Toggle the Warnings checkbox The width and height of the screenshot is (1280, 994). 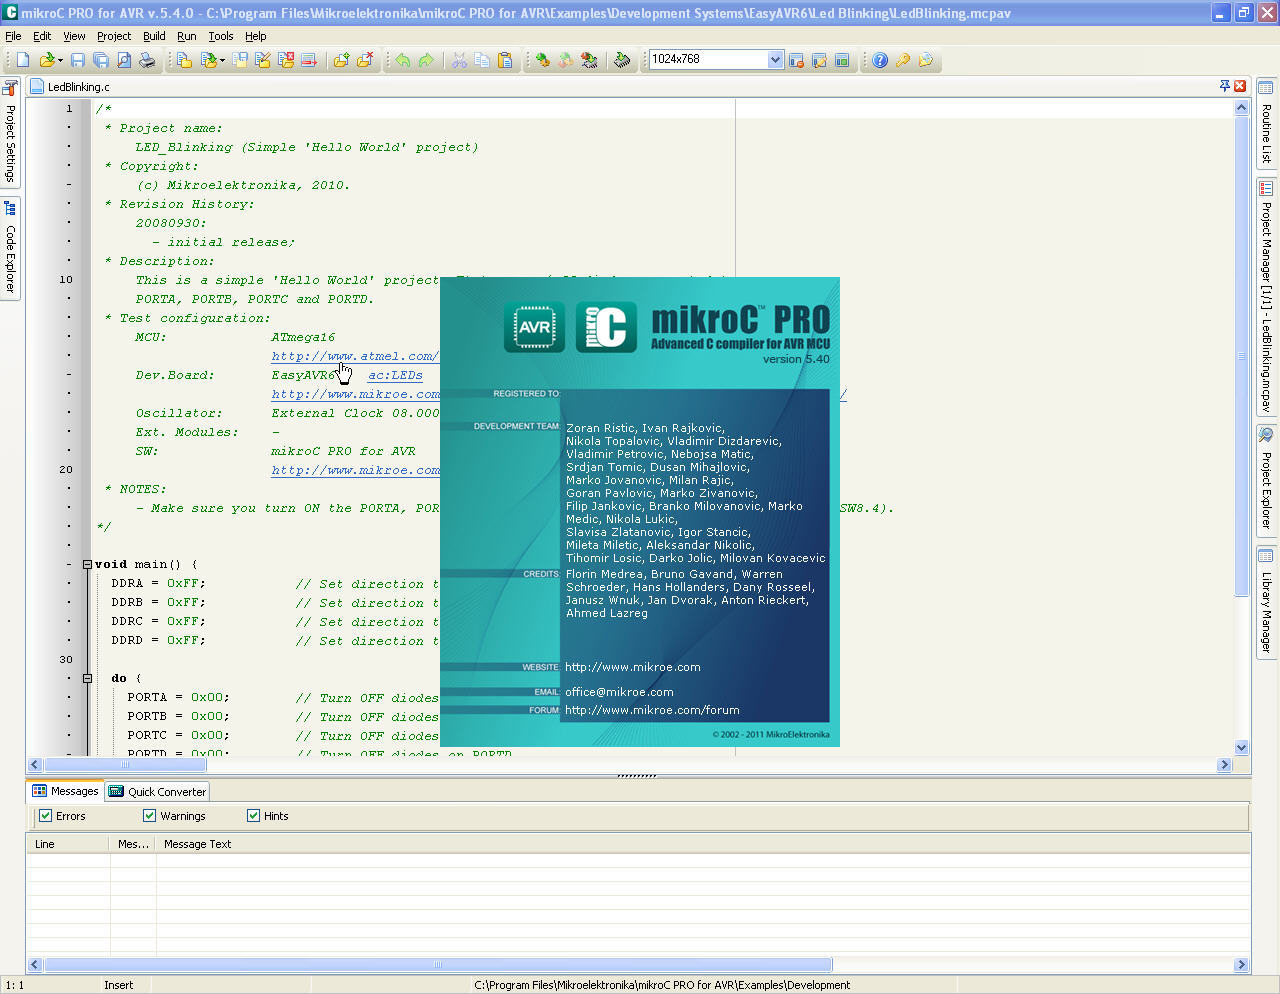pos(150,816)
